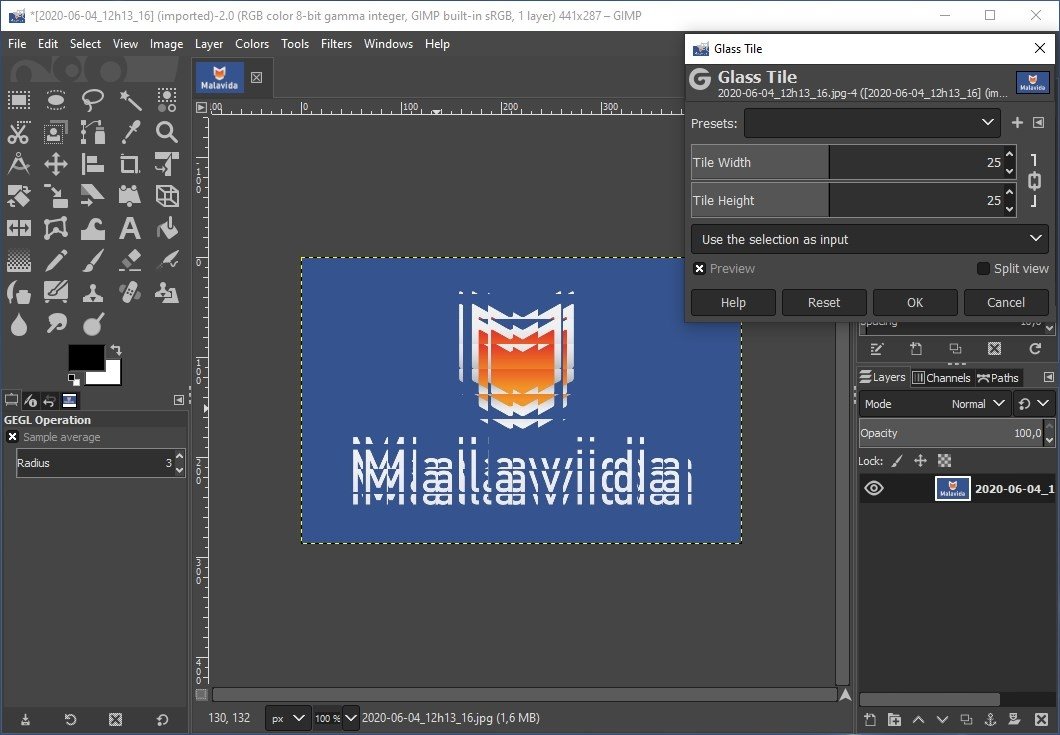1060x735 pixels.
Task: Choose the Alignment tool
Action: click(x=93, y=164)
